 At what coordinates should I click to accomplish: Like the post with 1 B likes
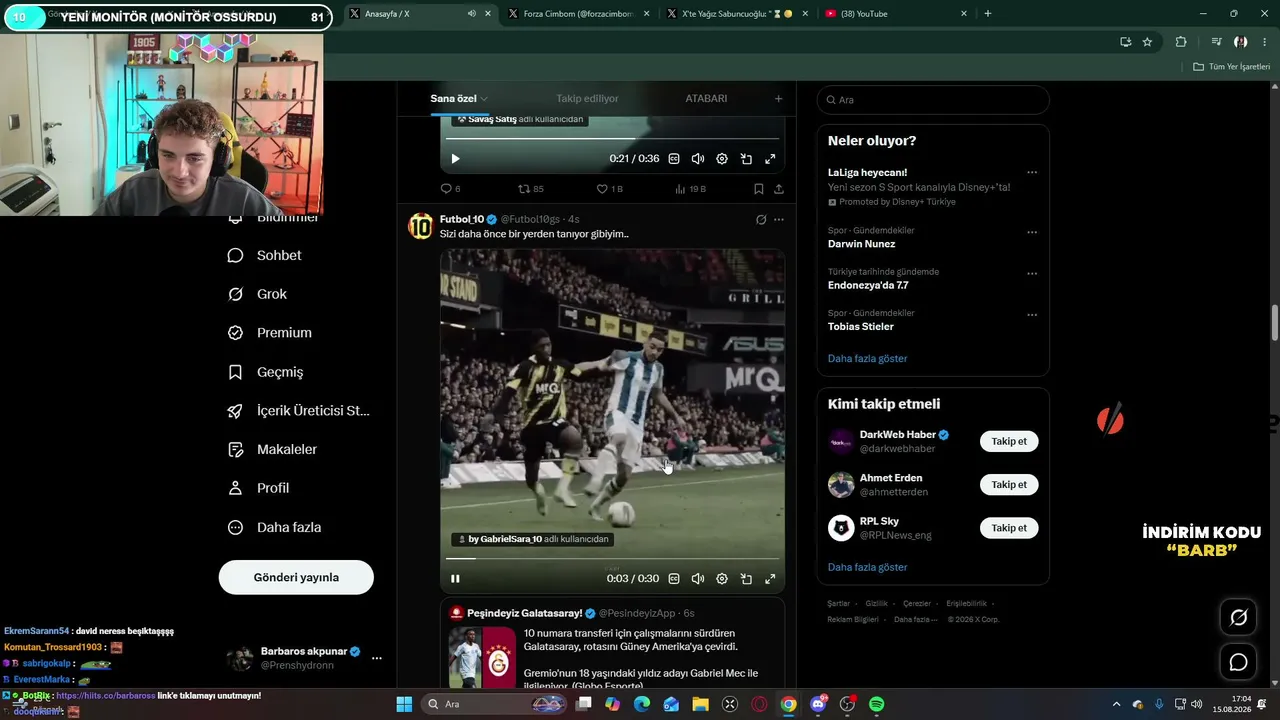tap(609, 189)
